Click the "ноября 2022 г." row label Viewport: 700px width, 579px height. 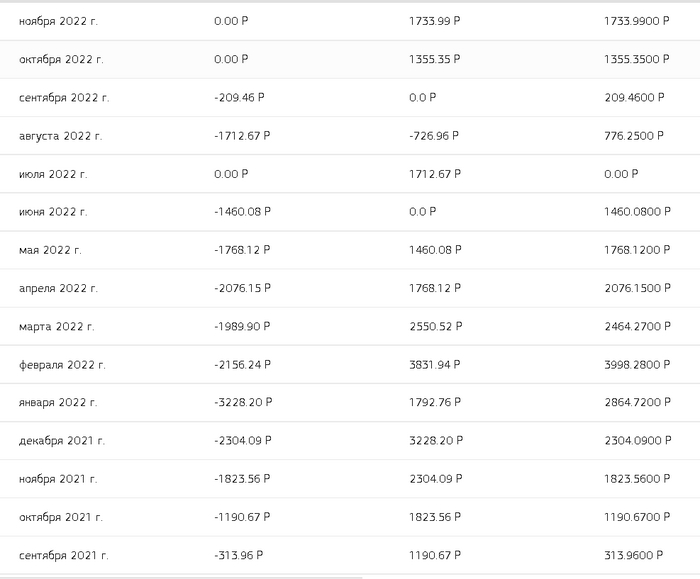[58, 21]
